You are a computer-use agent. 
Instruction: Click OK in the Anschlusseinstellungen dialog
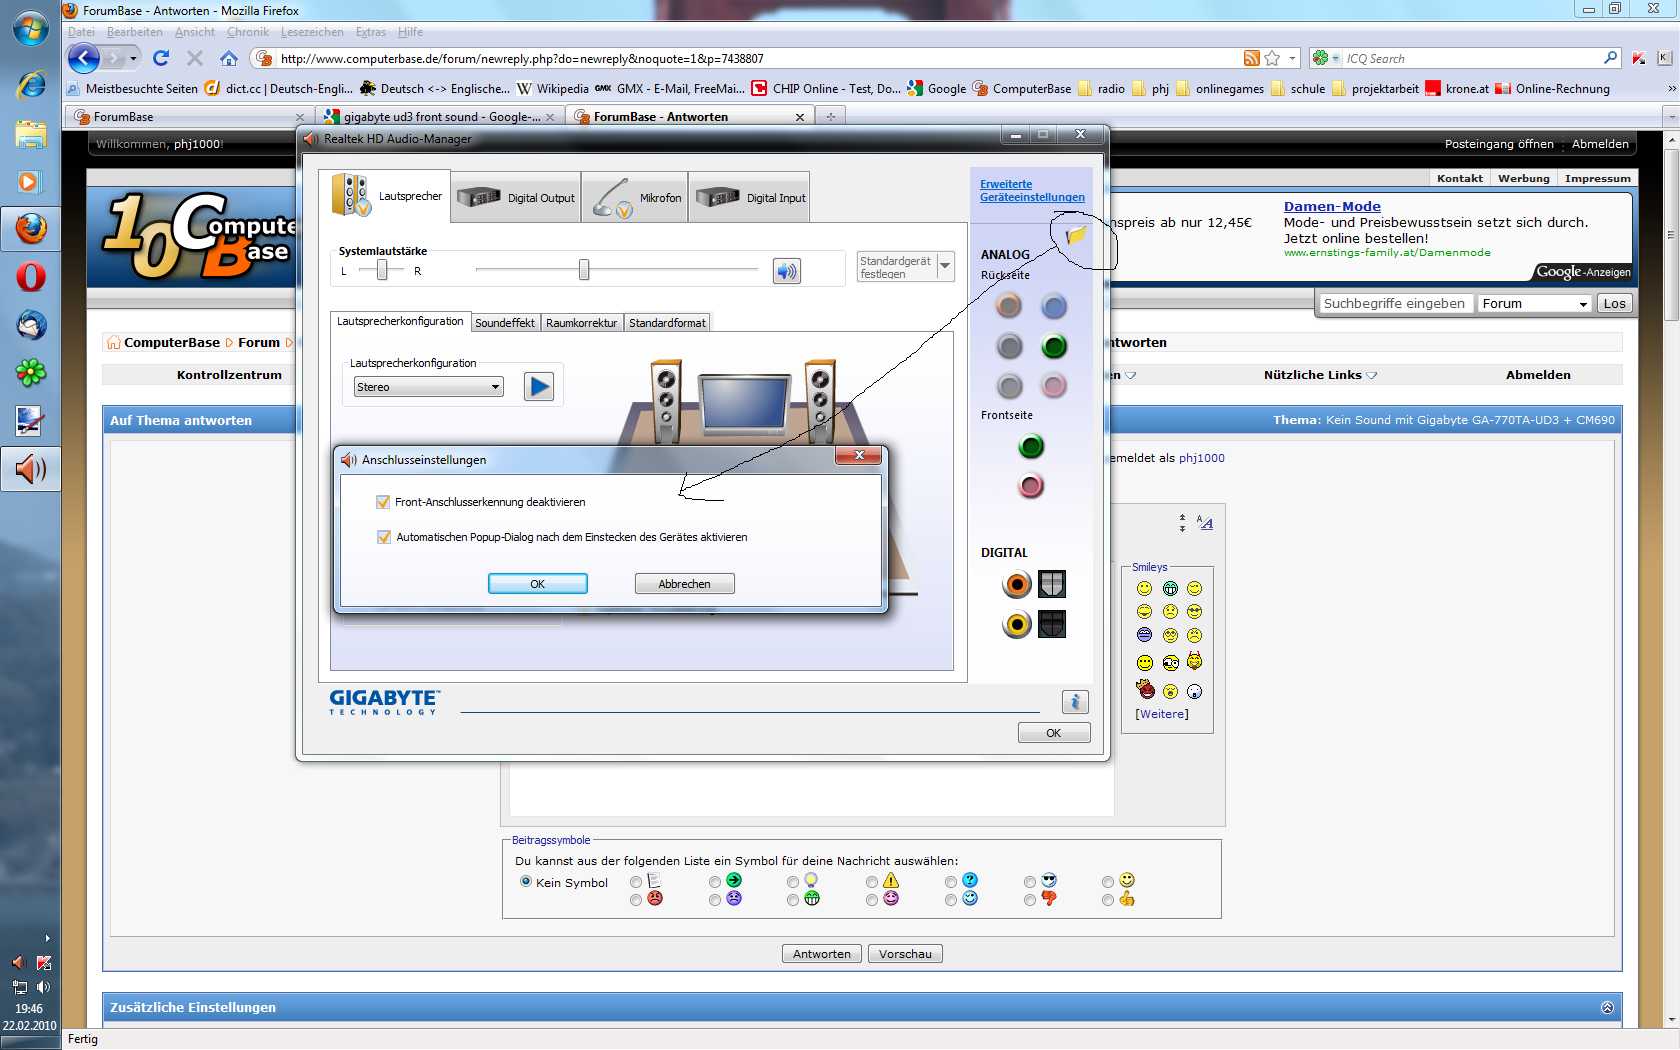tap(538, 584)
